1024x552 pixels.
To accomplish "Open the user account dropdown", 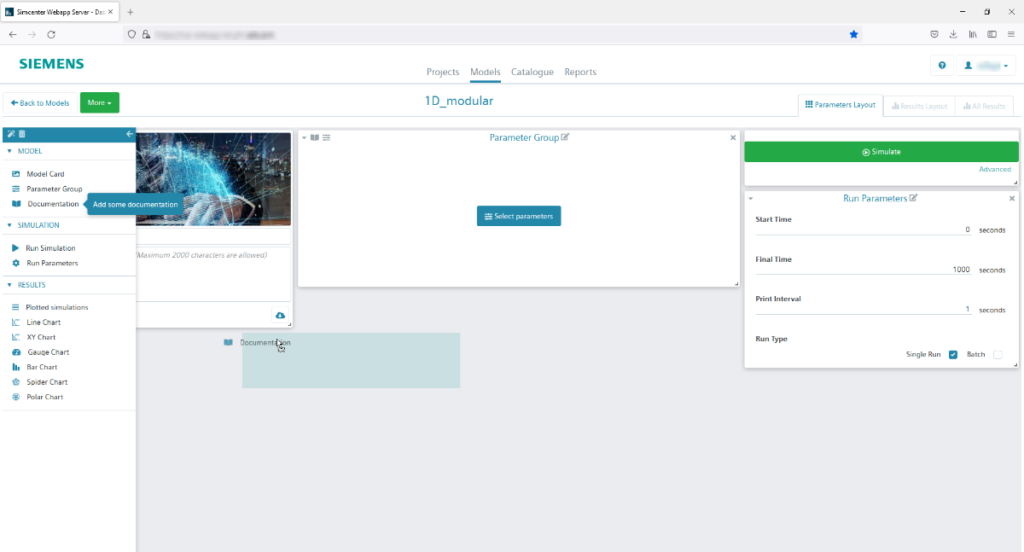I will [x=986, y=65].
